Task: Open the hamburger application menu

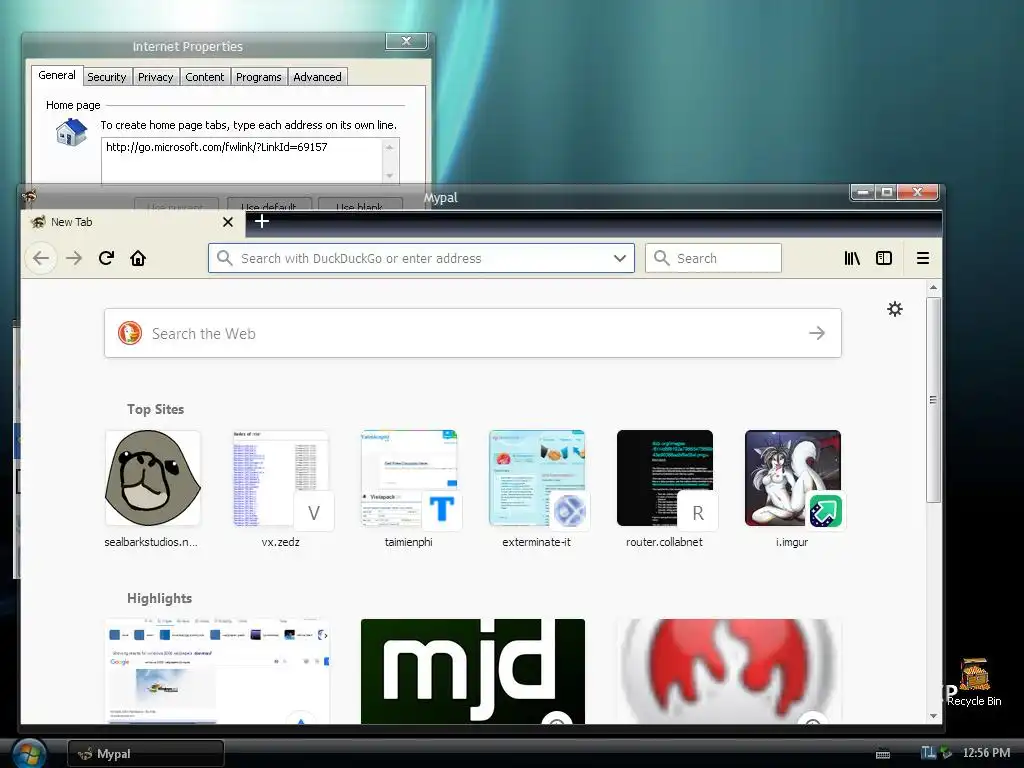Action: (x=923, y=258)
